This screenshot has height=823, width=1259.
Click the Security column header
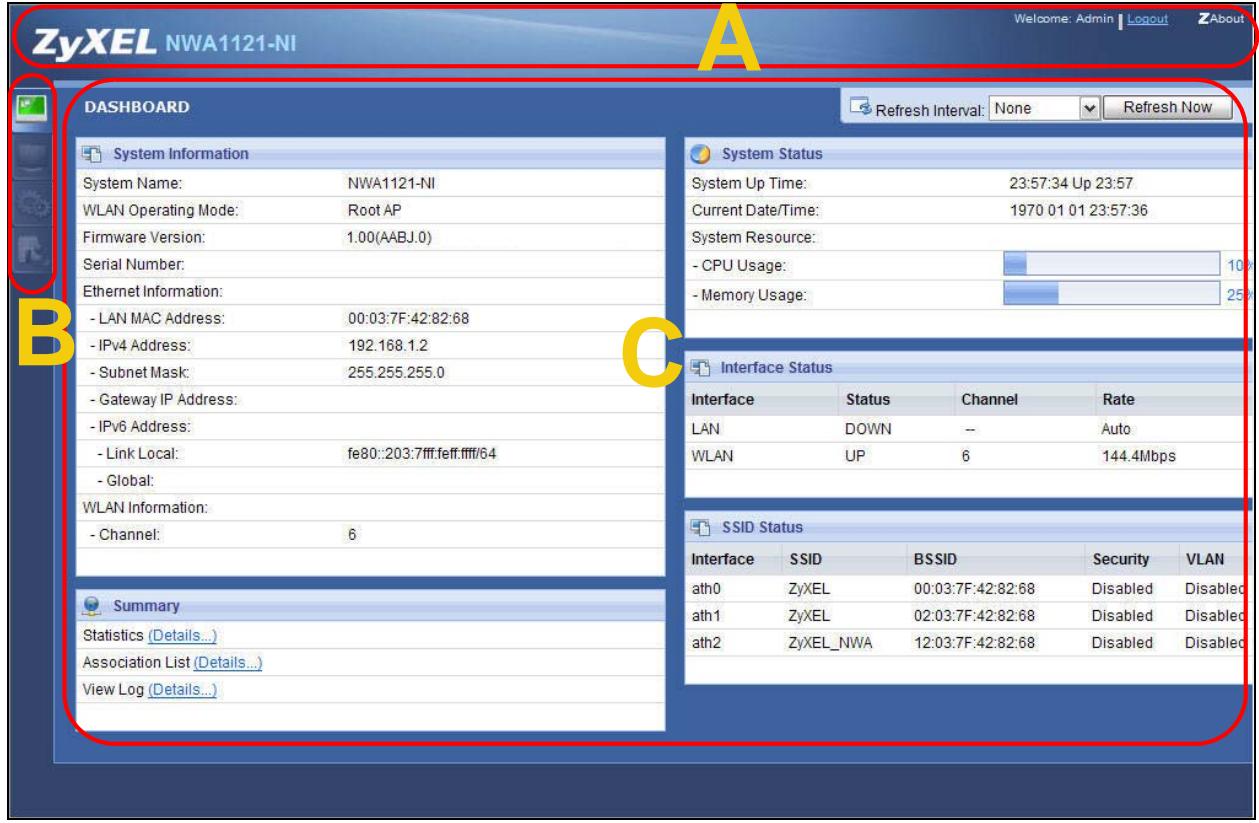(x=1120, y=559)
